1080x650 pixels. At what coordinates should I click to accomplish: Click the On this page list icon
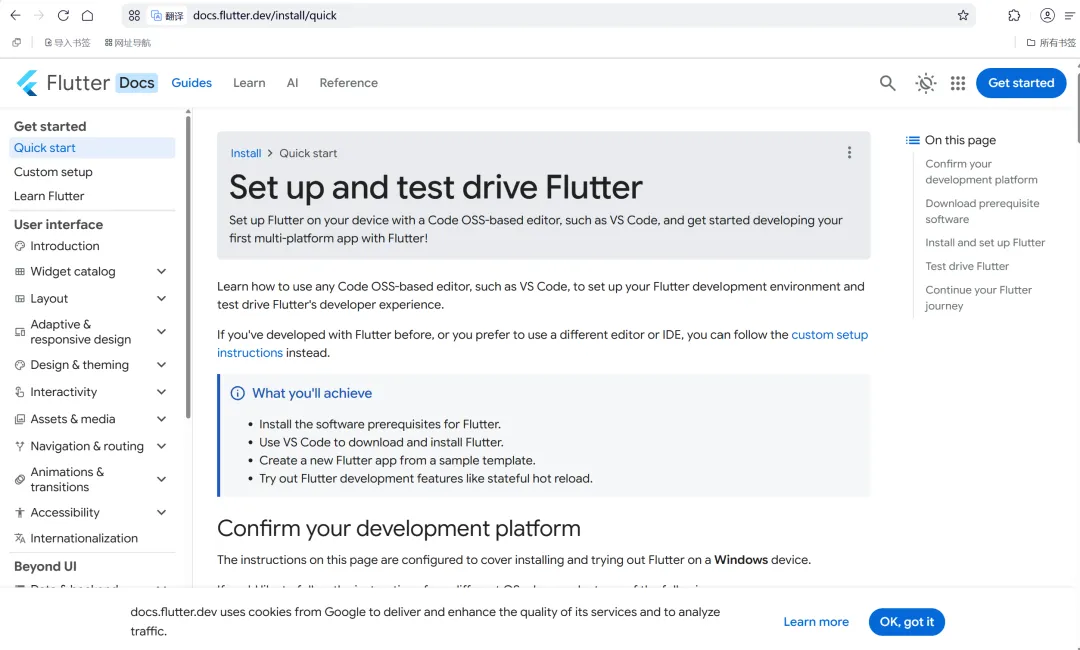[x=913, y=140]
